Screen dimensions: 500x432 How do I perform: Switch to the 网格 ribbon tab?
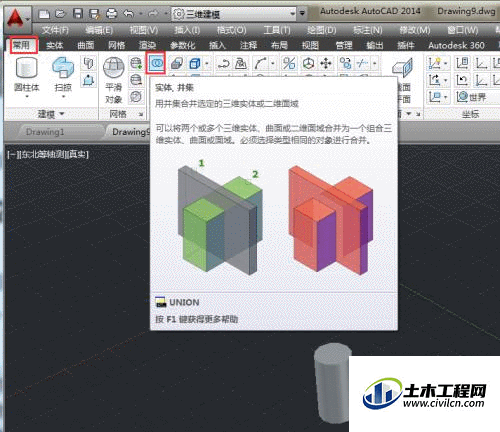click(x=116, y=45)
